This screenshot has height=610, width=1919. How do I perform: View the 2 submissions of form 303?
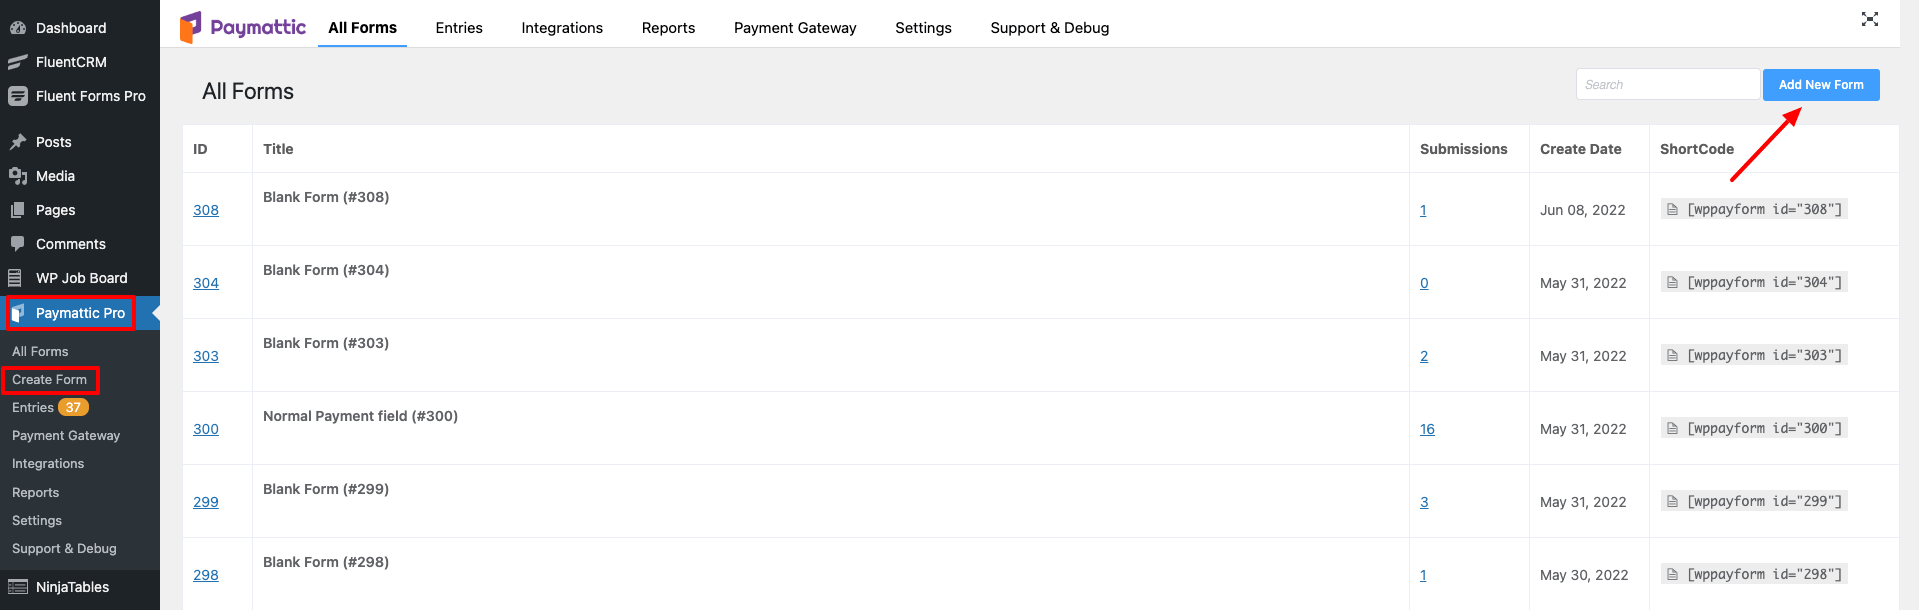pyautogui.click(x=1424, y=356)
